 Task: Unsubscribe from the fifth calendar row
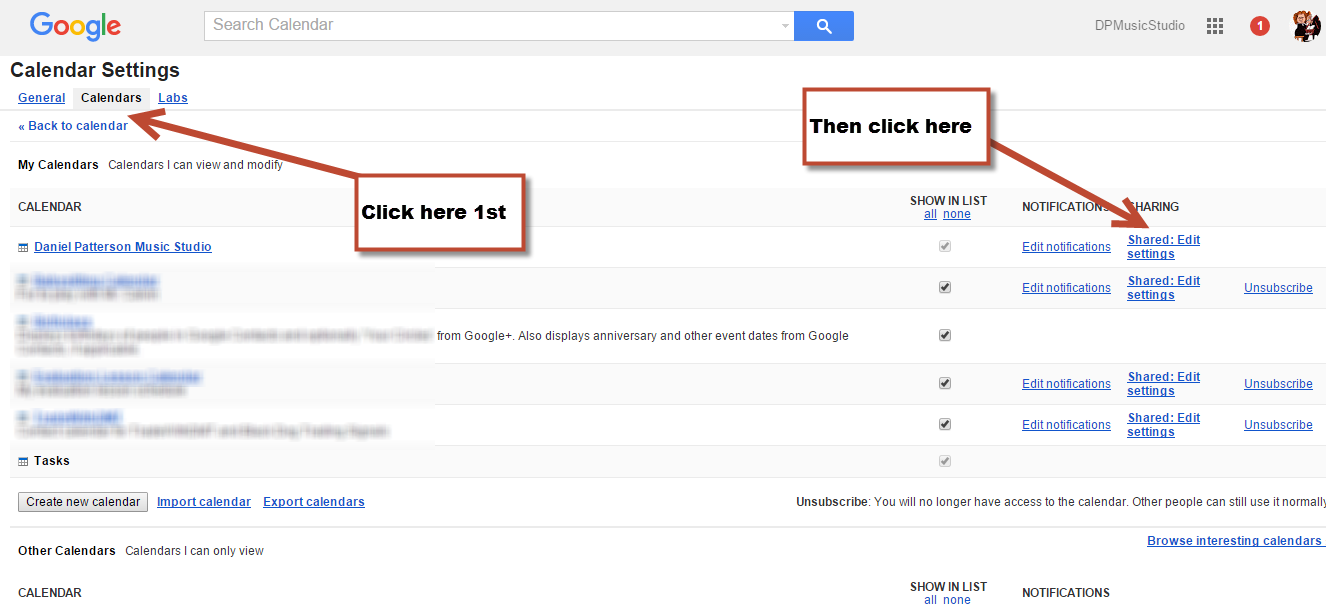(x=1278, y=425)
